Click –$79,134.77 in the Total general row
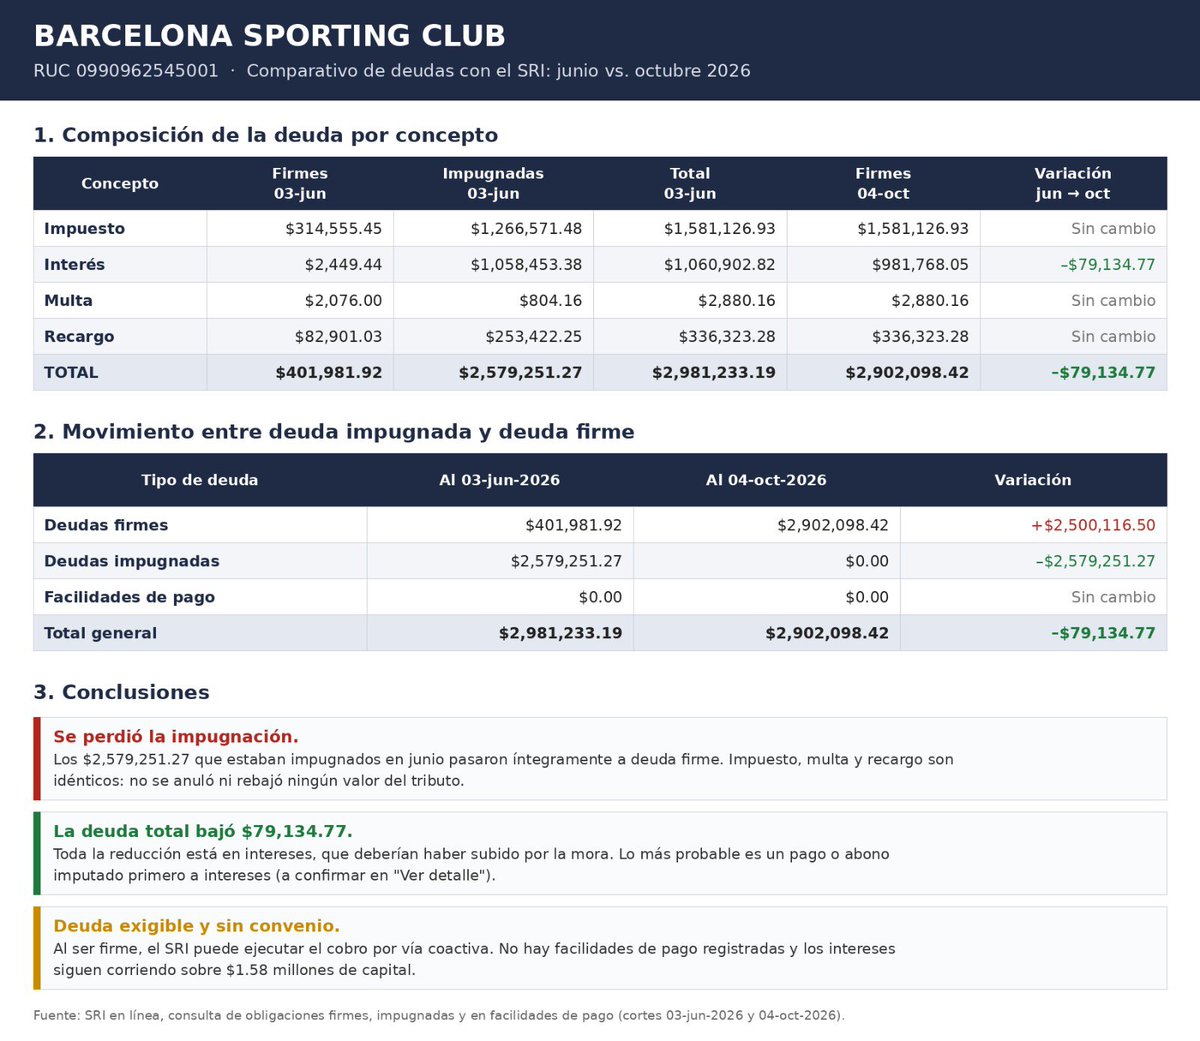 (x=1104, y=634)
